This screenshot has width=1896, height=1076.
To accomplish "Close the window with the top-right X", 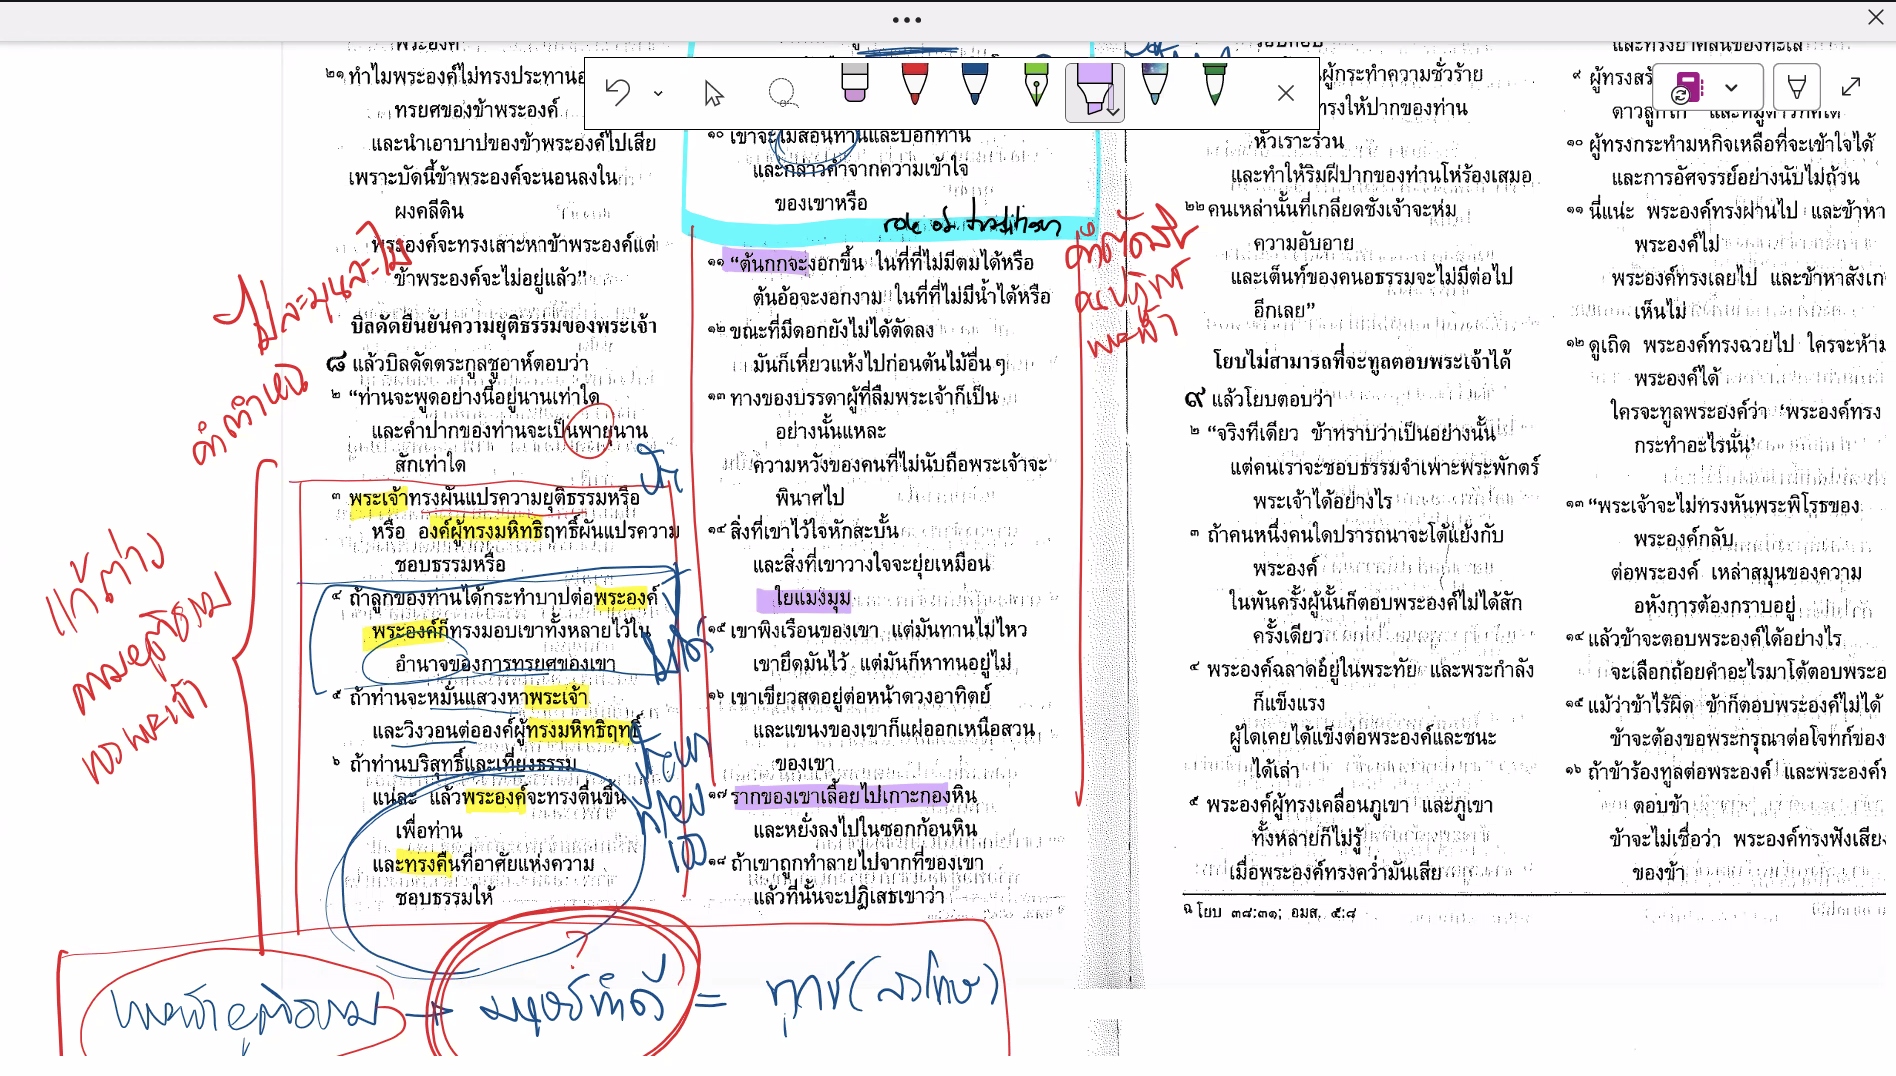I will [x=1876, y=17].
